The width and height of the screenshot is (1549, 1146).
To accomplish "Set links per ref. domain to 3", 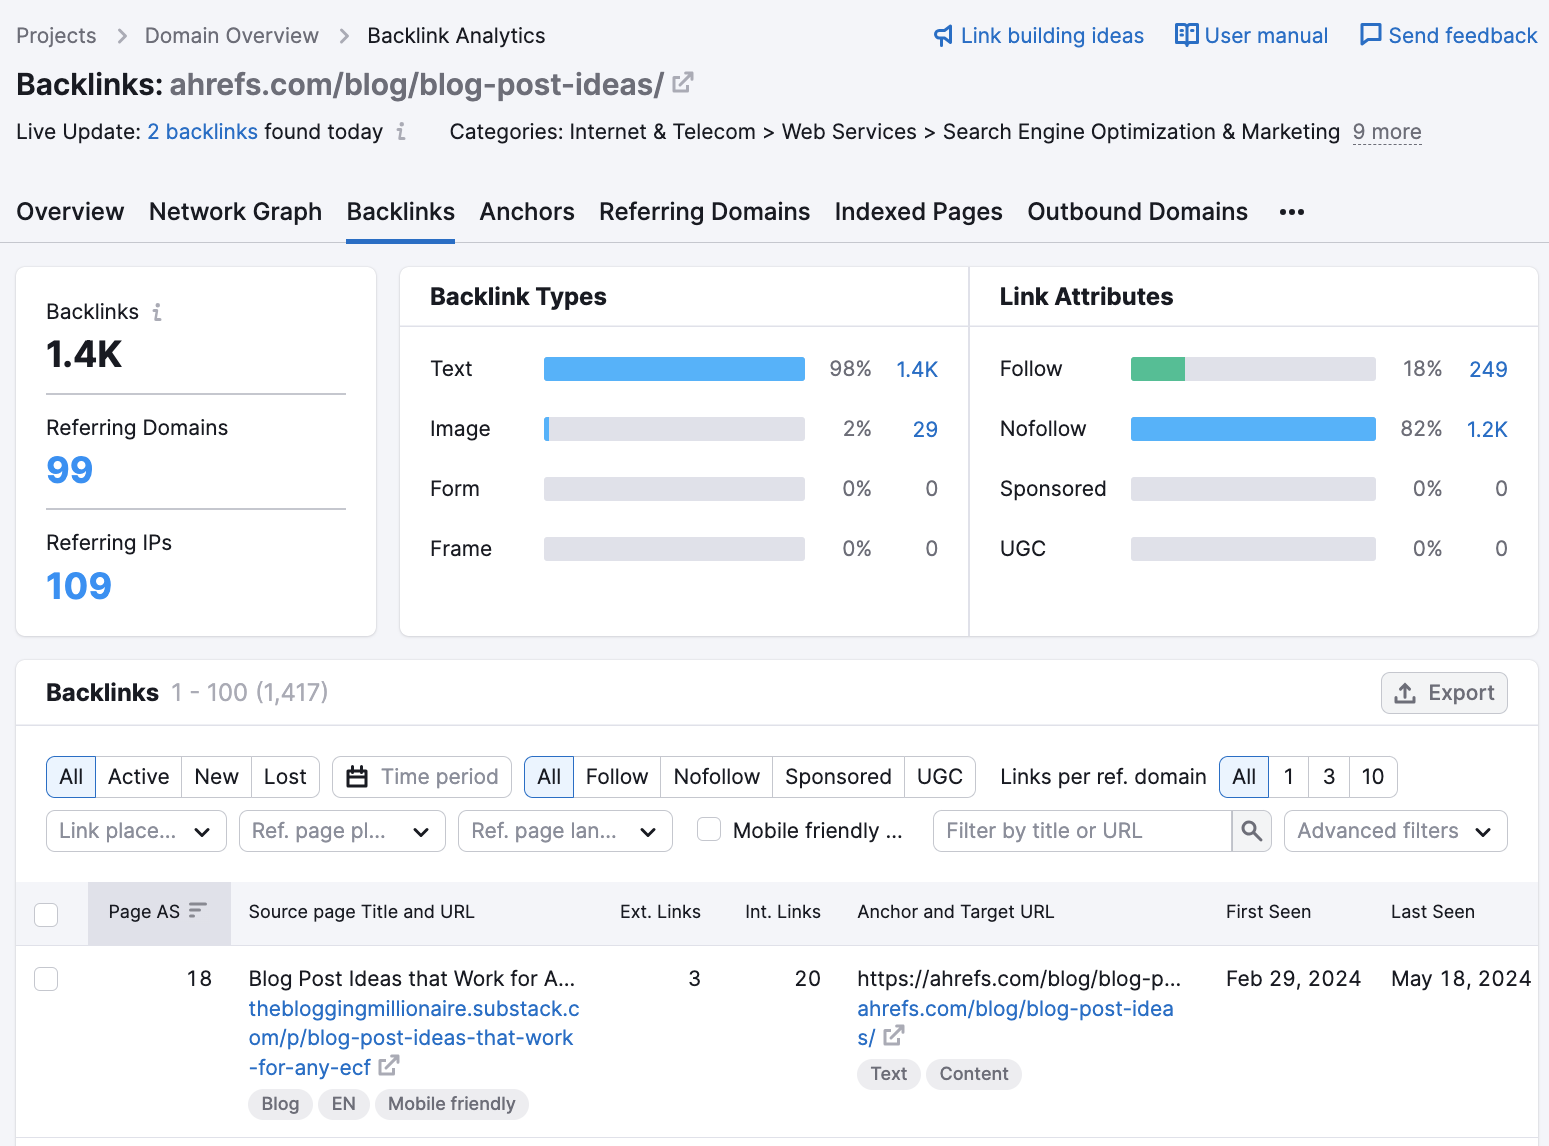I will pos(1329,777).
